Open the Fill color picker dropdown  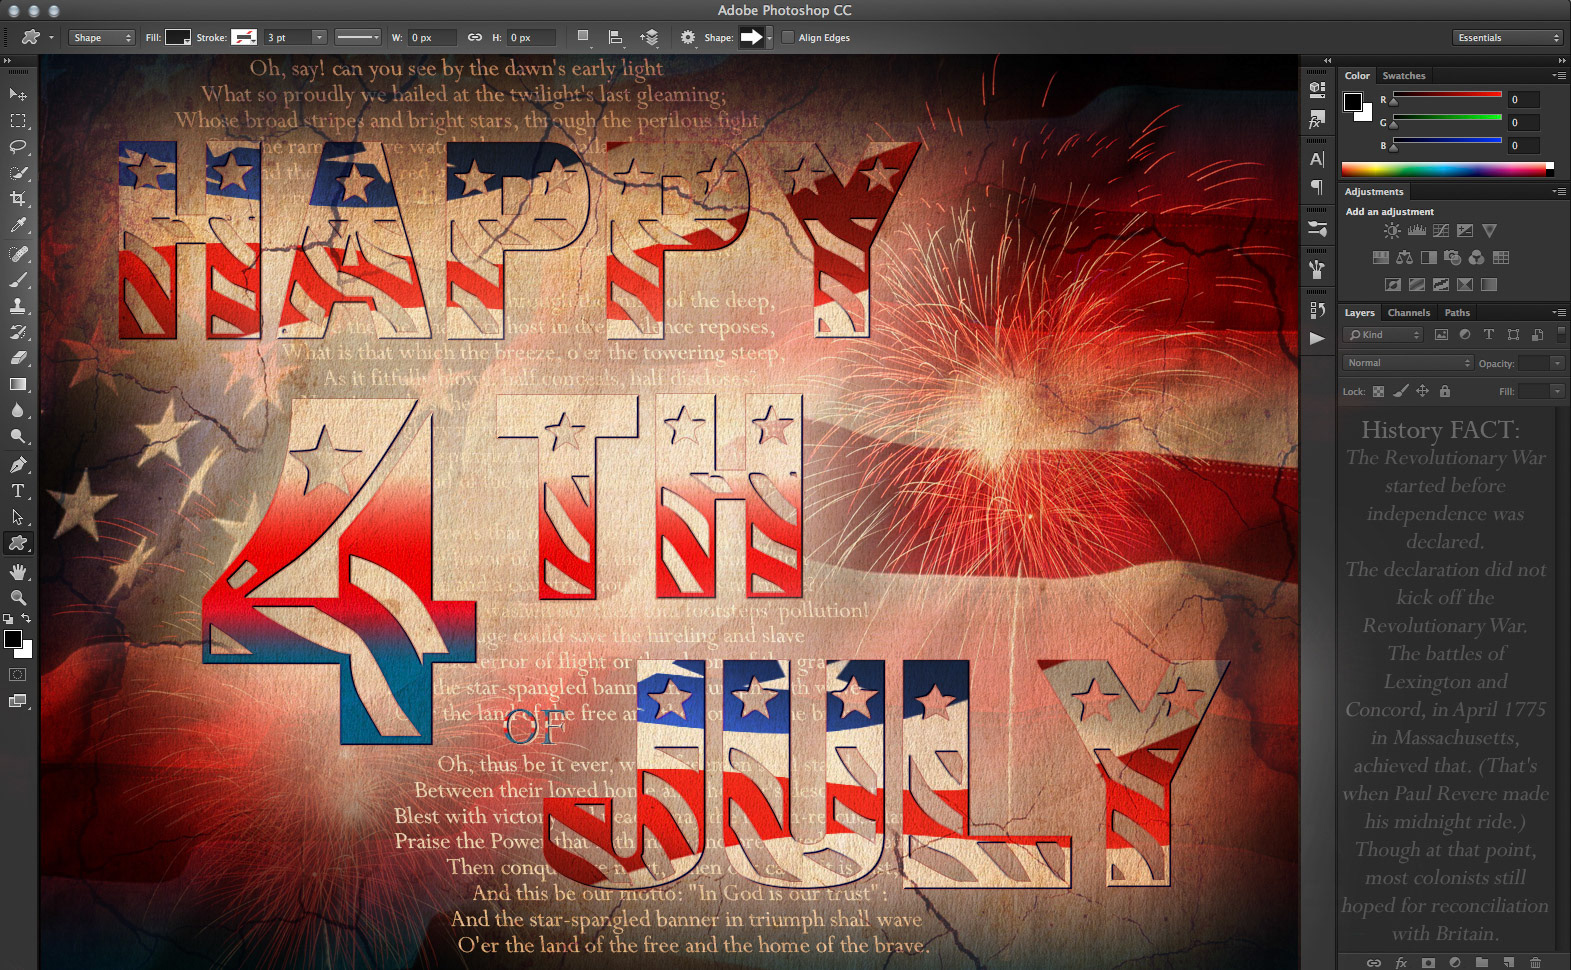point(178,38)
